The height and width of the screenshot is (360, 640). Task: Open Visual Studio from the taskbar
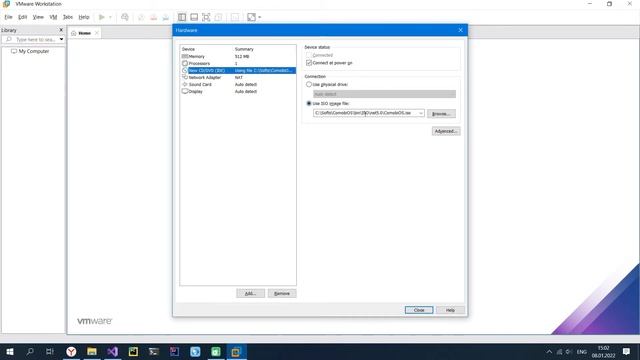[113, 351]
